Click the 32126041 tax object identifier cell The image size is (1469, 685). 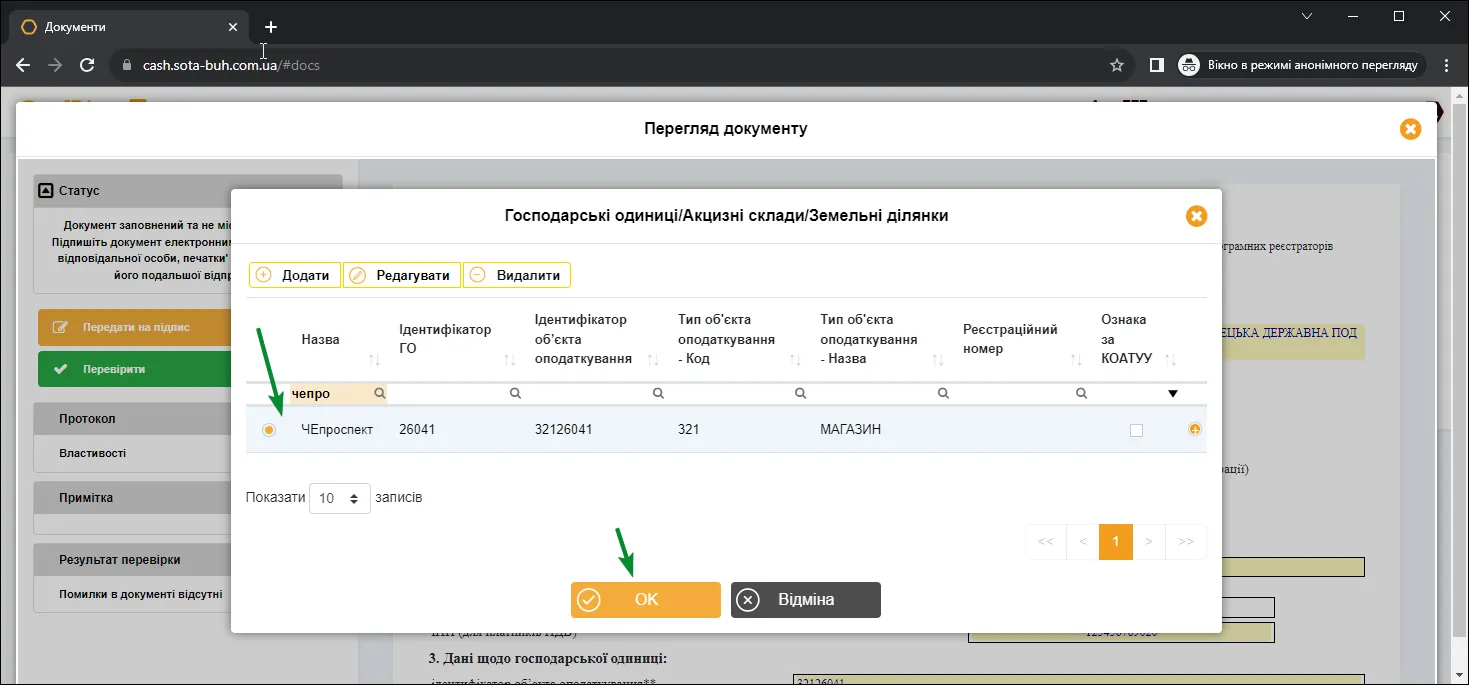click(564, 430)
